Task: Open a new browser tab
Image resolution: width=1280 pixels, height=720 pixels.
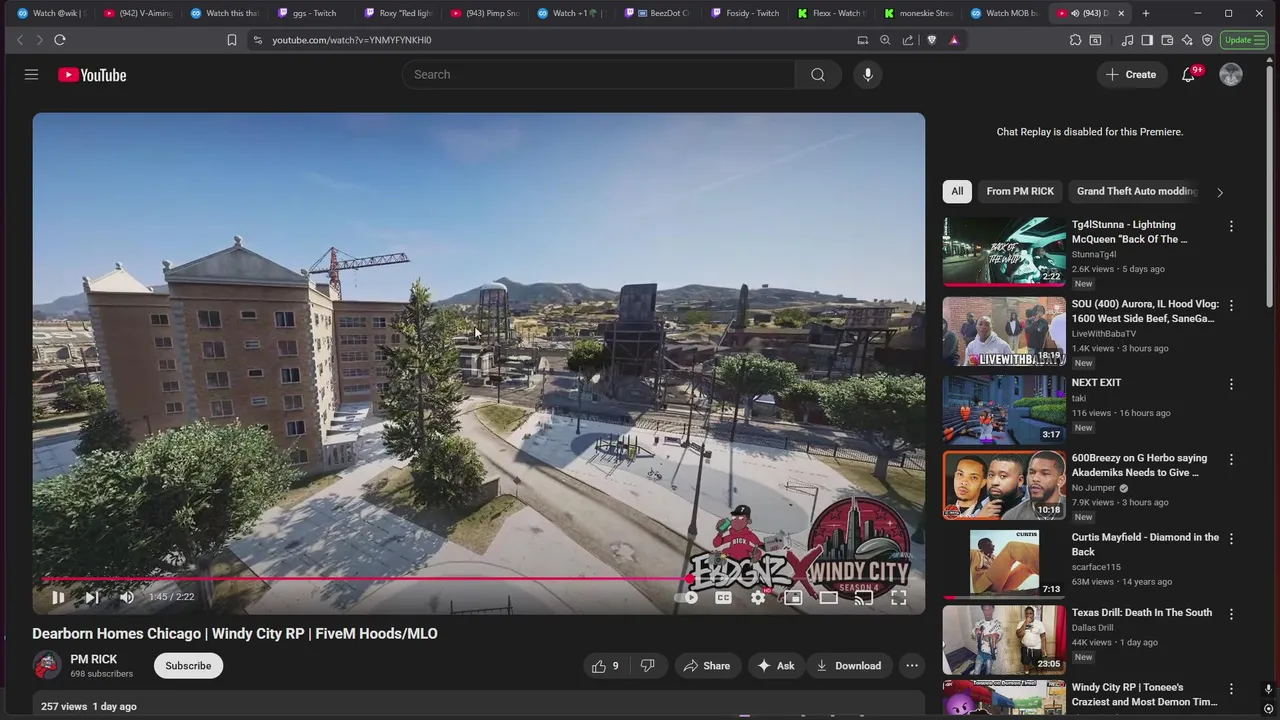Action: (1146, 13)
